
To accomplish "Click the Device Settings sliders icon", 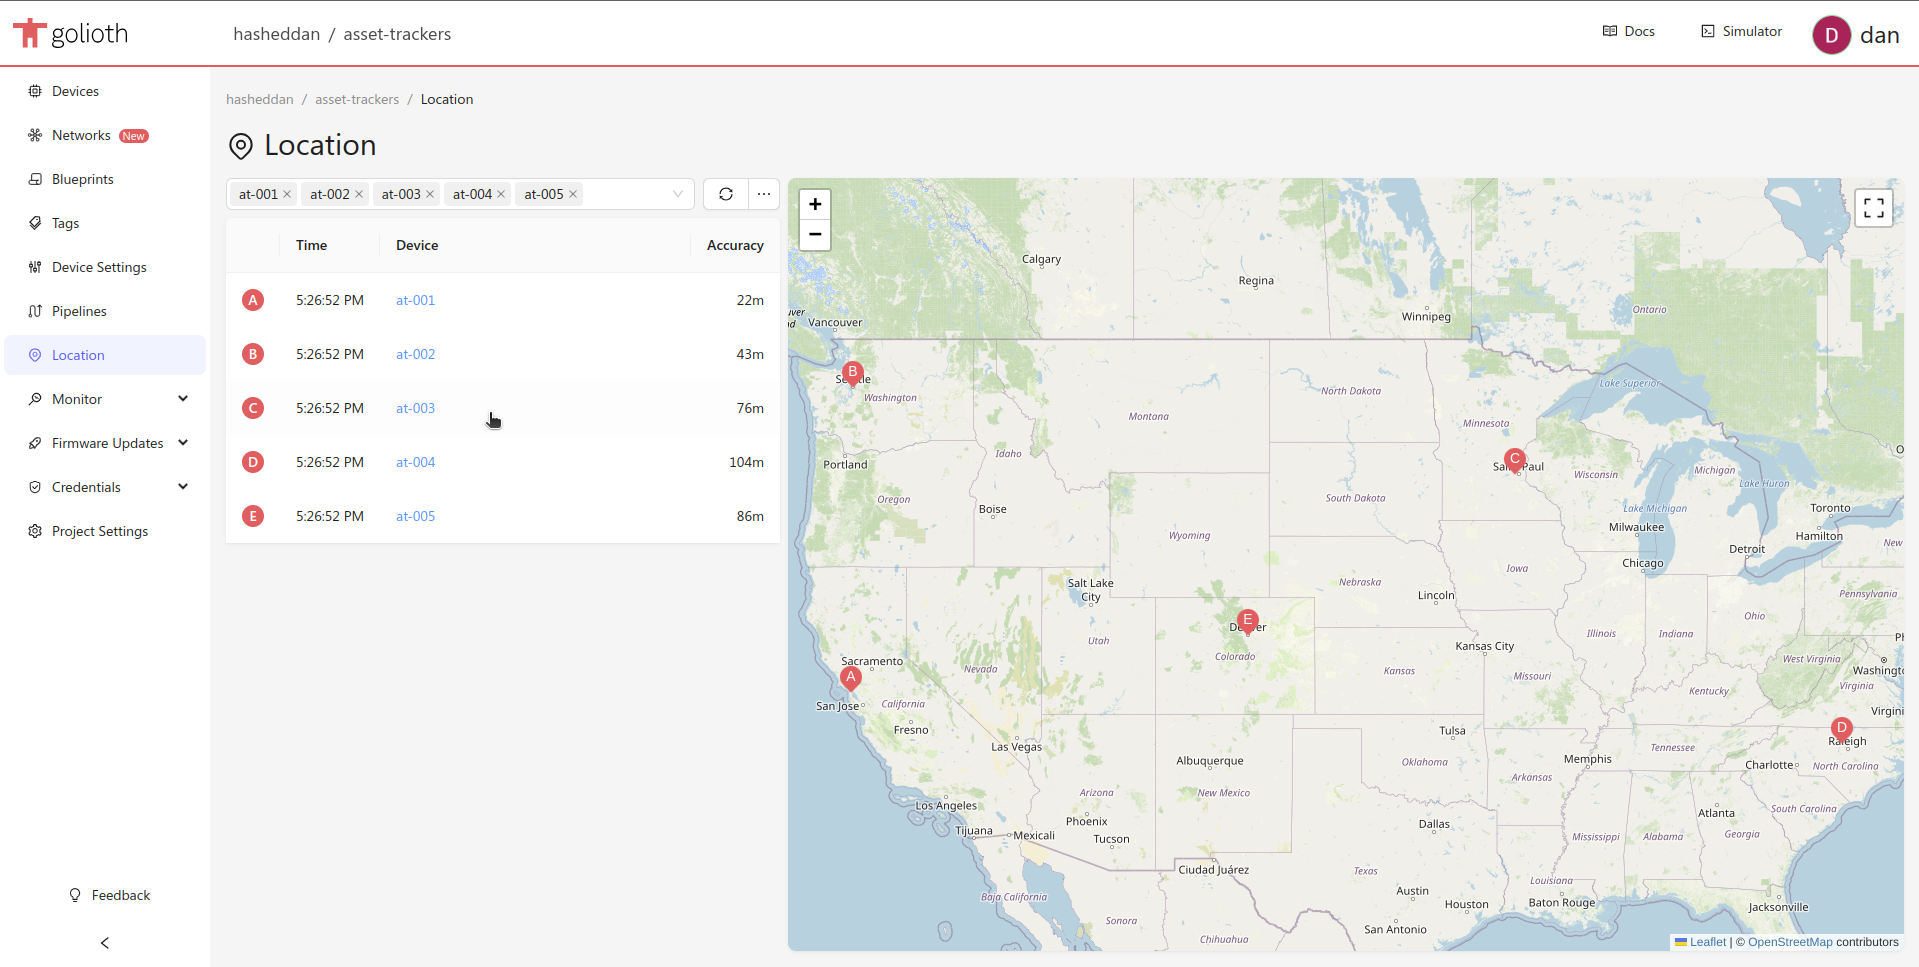I will point(35,267).
